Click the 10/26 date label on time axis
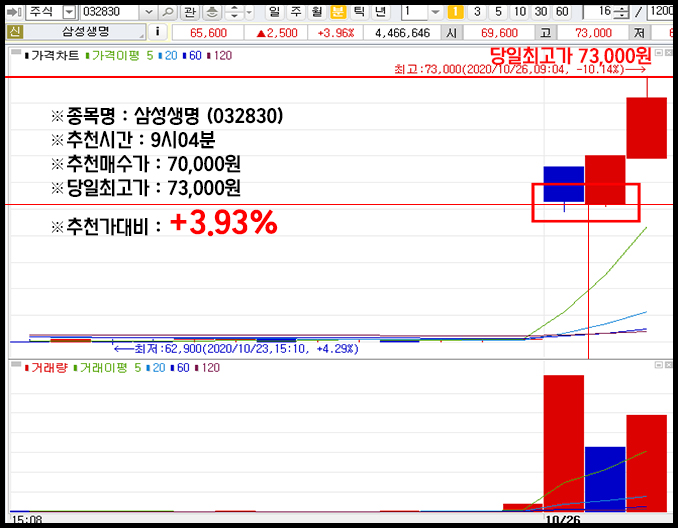 coord(563,519)
